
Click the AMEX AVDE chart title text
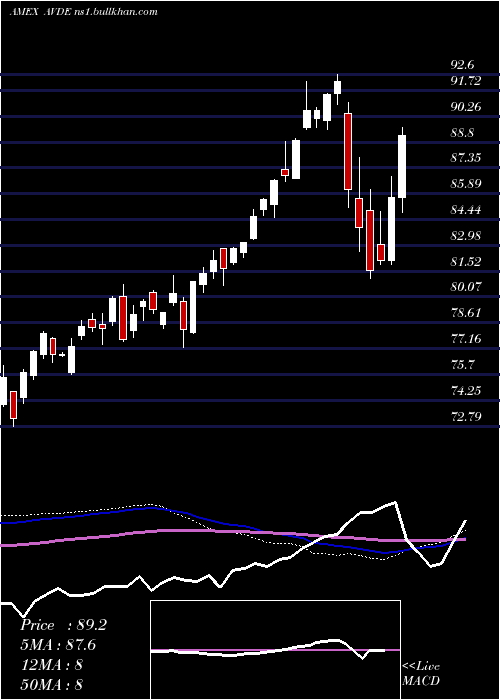tap(84, 12)
